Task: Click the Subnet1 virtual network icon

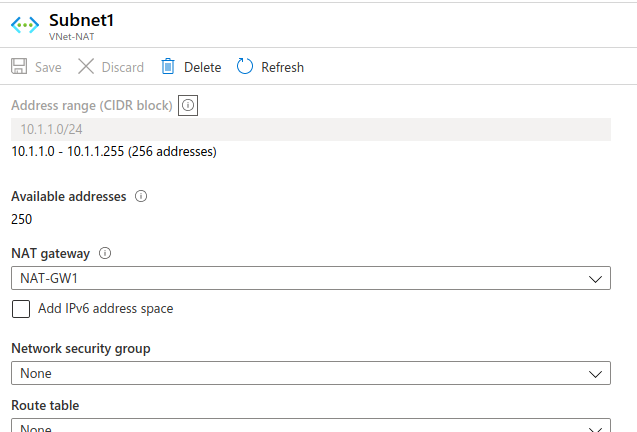Action: click(x=25, y=25)
